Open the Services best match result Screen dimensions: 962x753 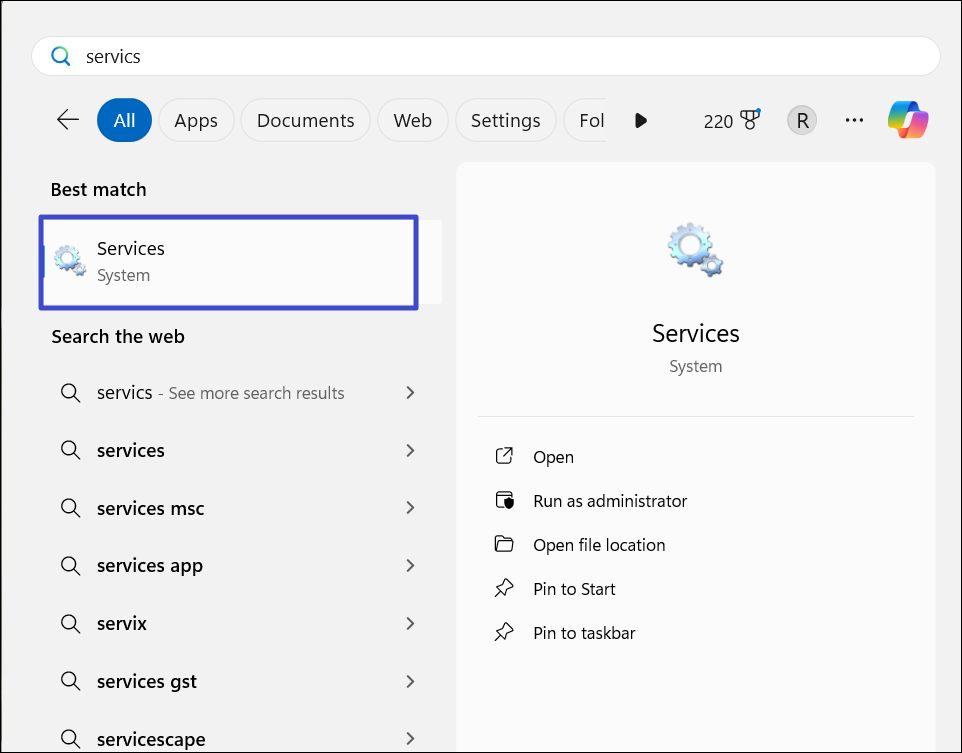(x=228, y=261)
